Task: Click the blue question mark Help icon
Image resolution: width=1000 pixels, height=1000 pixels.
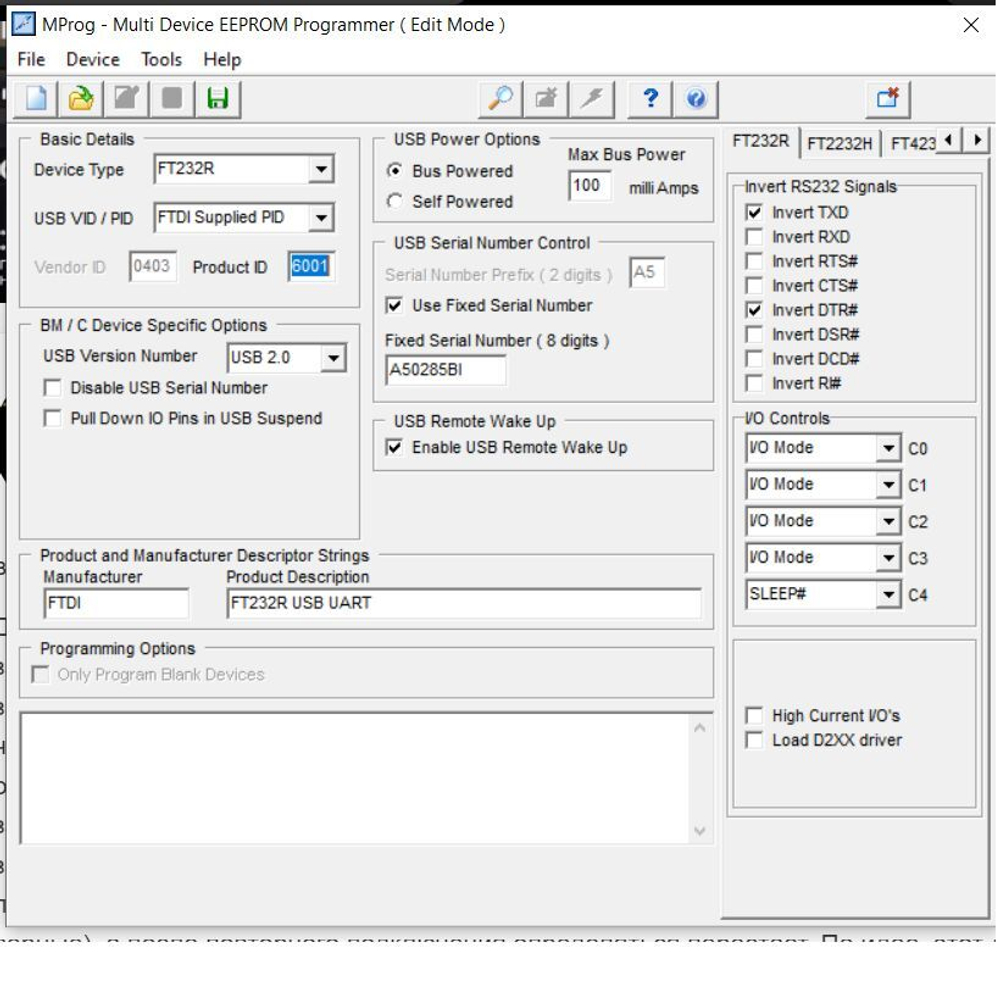Action: point(650,99)
